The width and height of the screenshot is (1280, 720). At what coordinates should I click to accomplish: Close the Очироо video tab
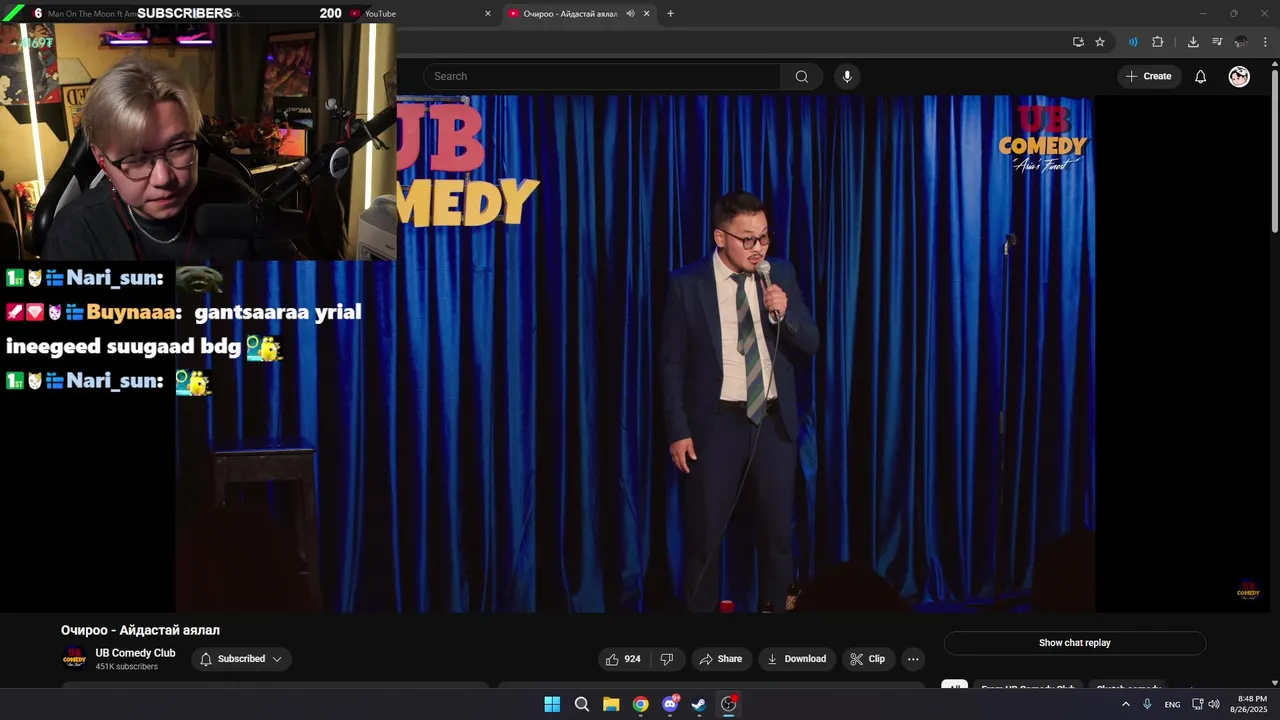646,14
